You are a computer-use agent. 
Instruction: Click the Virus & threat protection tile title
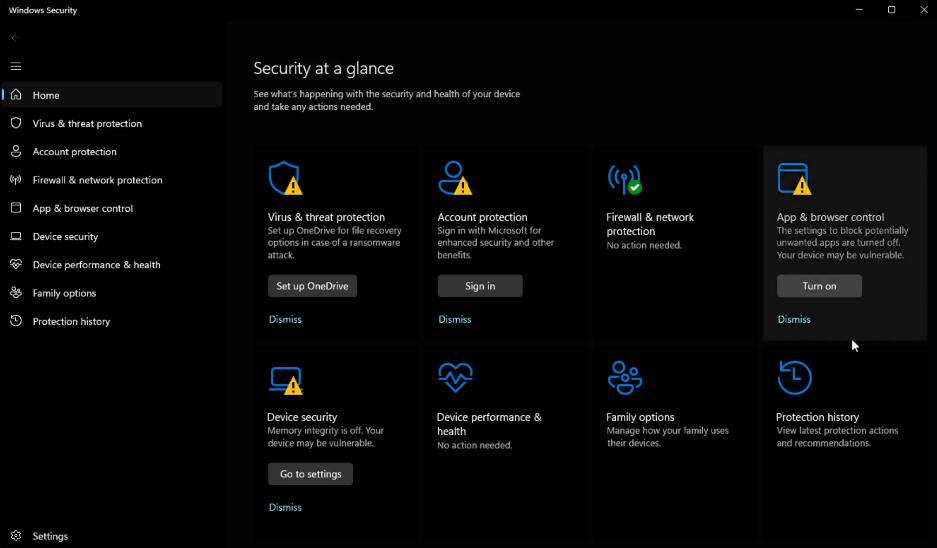point(326,217)
